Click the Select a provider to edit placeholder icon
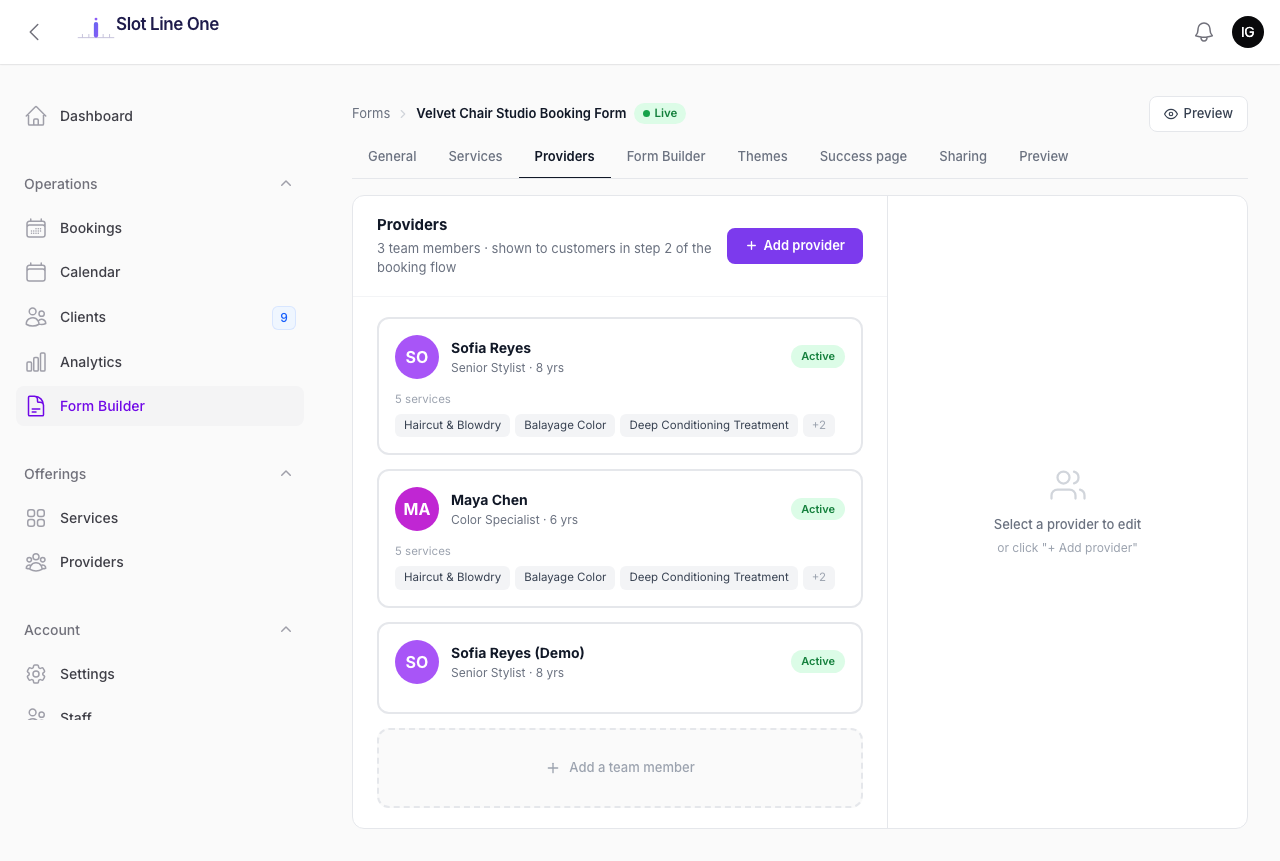Screen dimensions: 1280x861 pos(1068,486)
